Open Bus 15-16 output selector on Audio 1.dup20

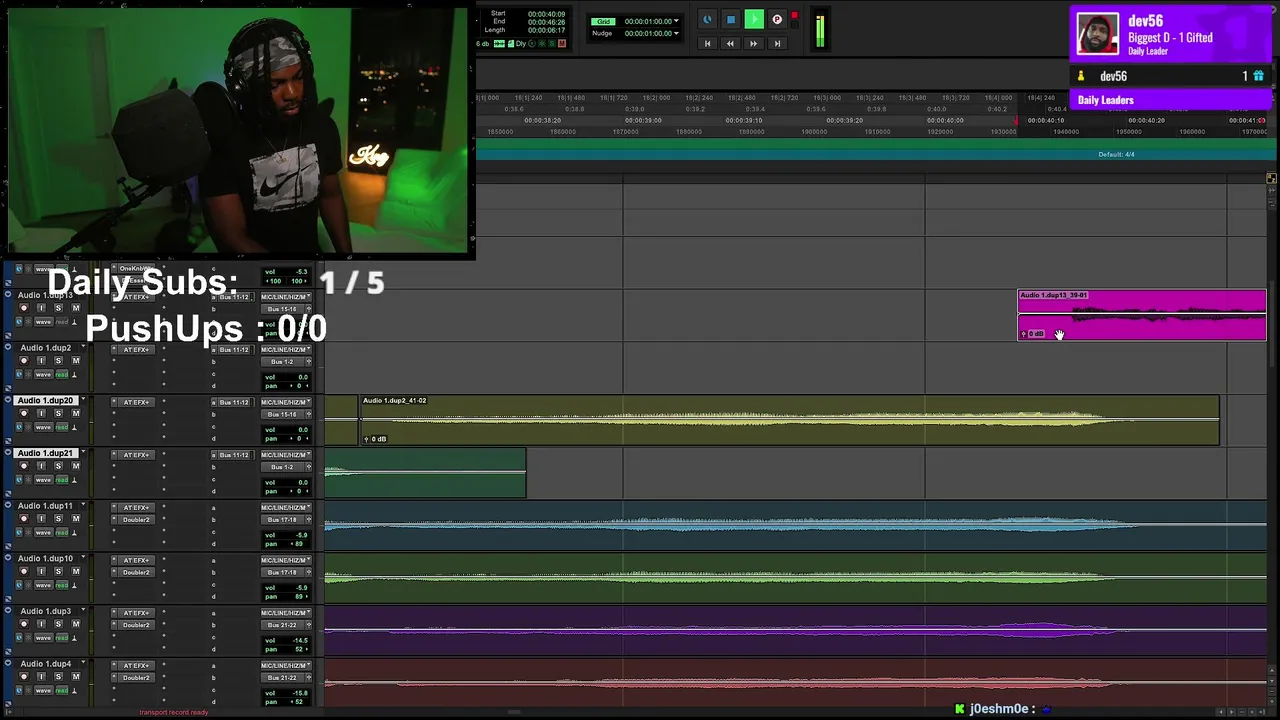tap(282, 414)
